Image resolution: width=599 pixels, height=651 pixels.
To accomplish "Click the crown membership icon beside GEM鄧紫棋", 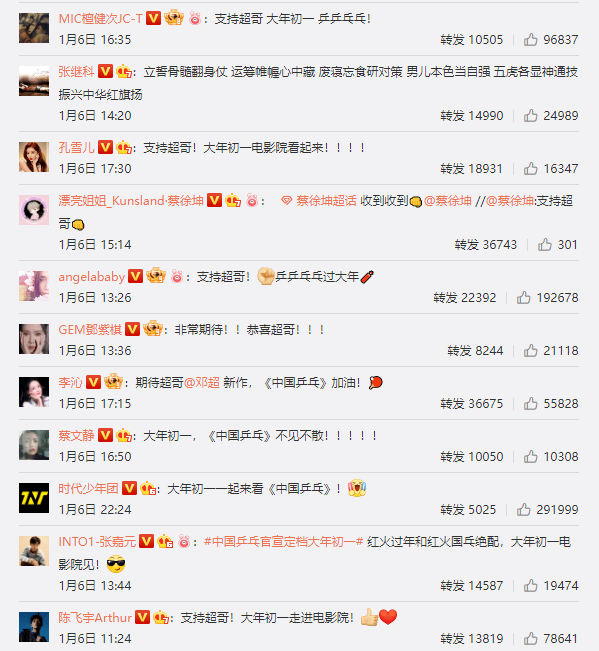I will 153,329.
